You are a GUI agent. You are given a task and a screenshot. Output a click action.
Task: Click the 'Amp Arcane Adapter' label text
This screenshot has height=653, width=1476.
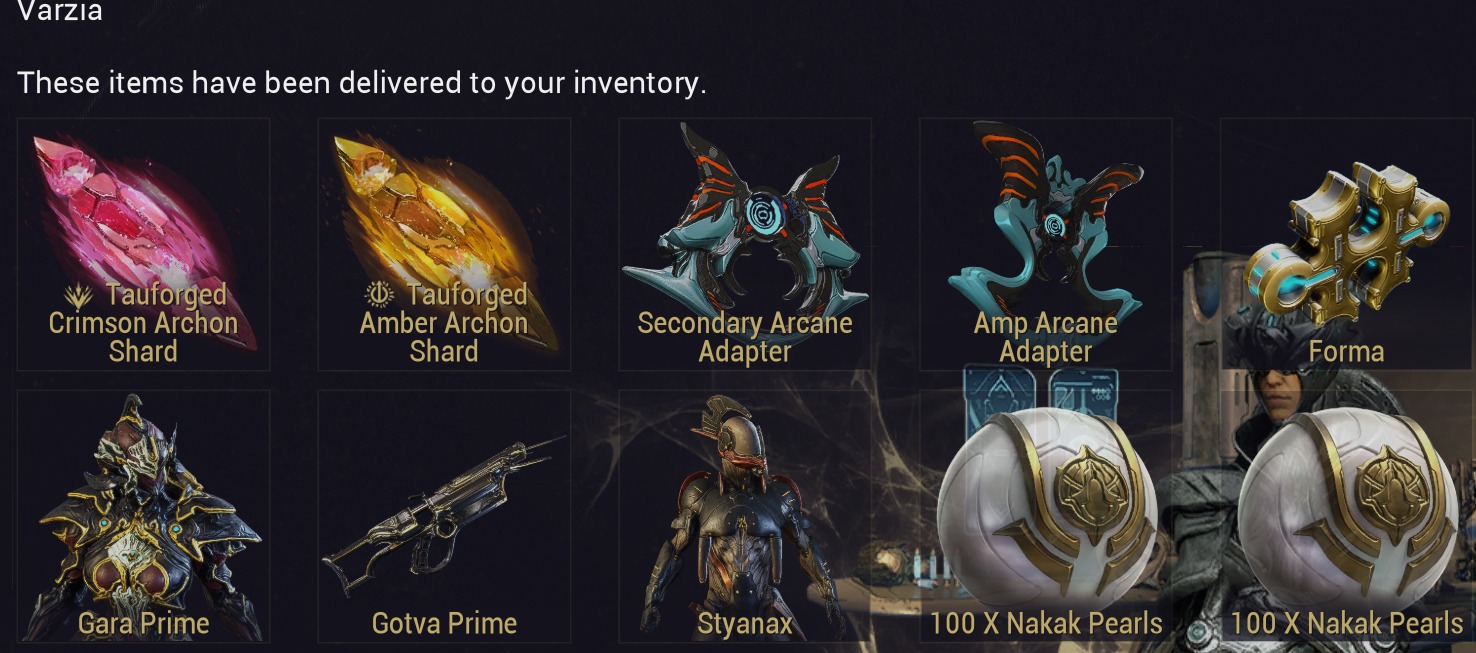pyautogui.click(x=1046, y=337)
